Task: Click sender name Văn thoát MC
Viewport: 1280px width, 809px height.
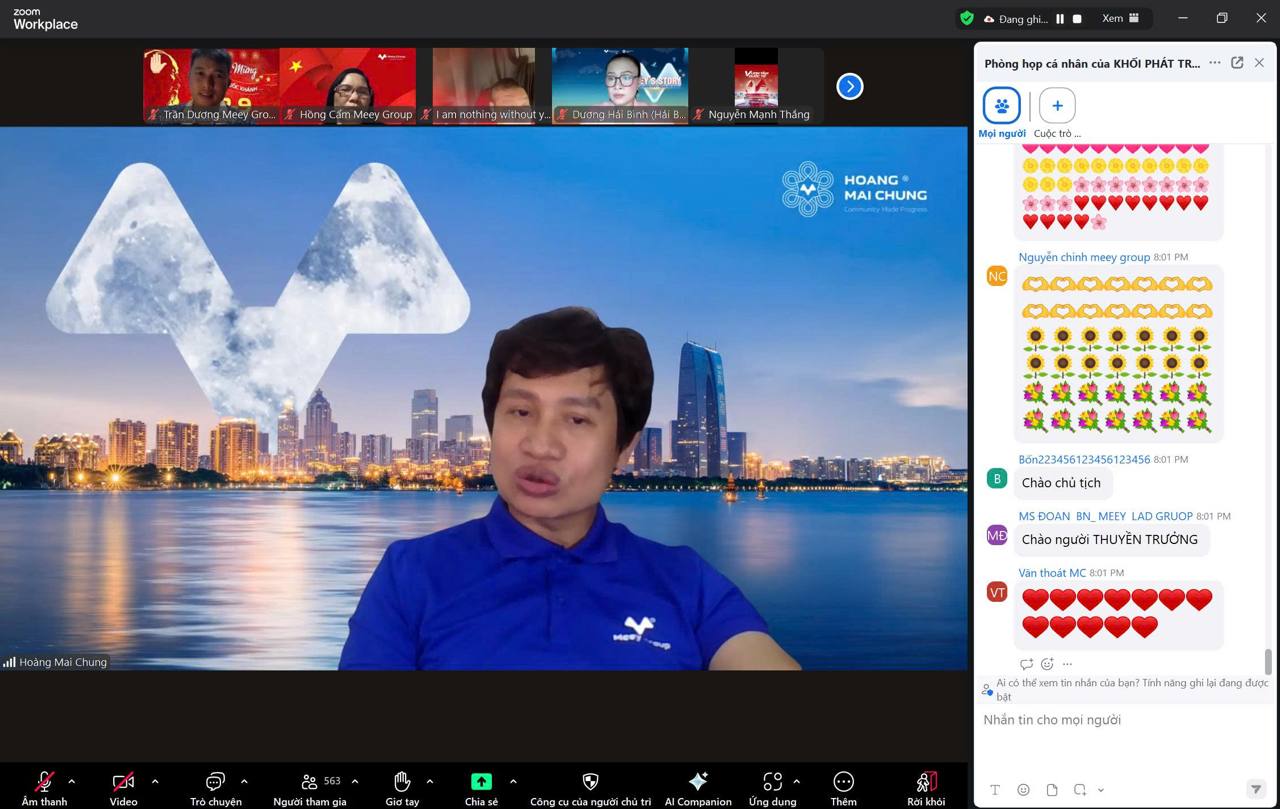Action: pos(1052,573)
